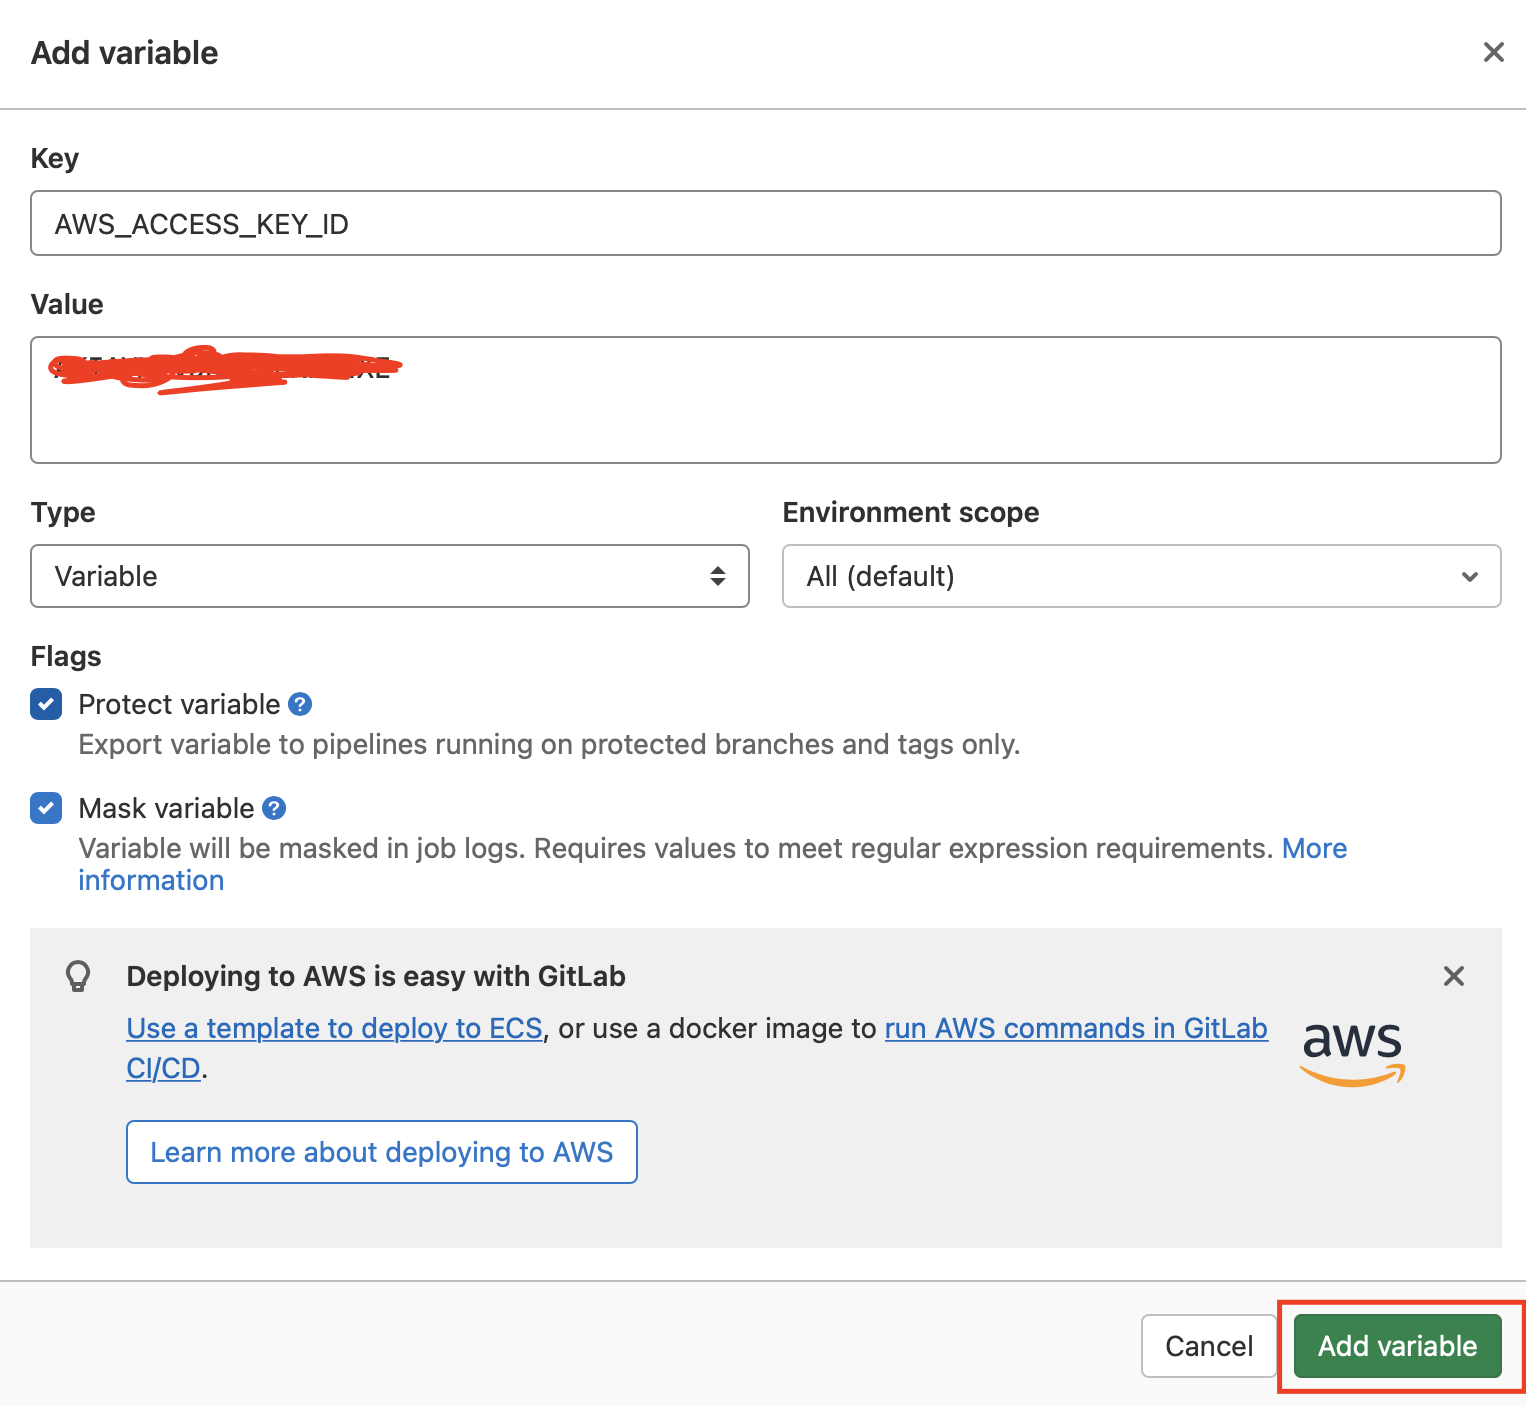The image size is (1526, 1406).
Task: Close the Add variable dialog
Action: 1493,52
